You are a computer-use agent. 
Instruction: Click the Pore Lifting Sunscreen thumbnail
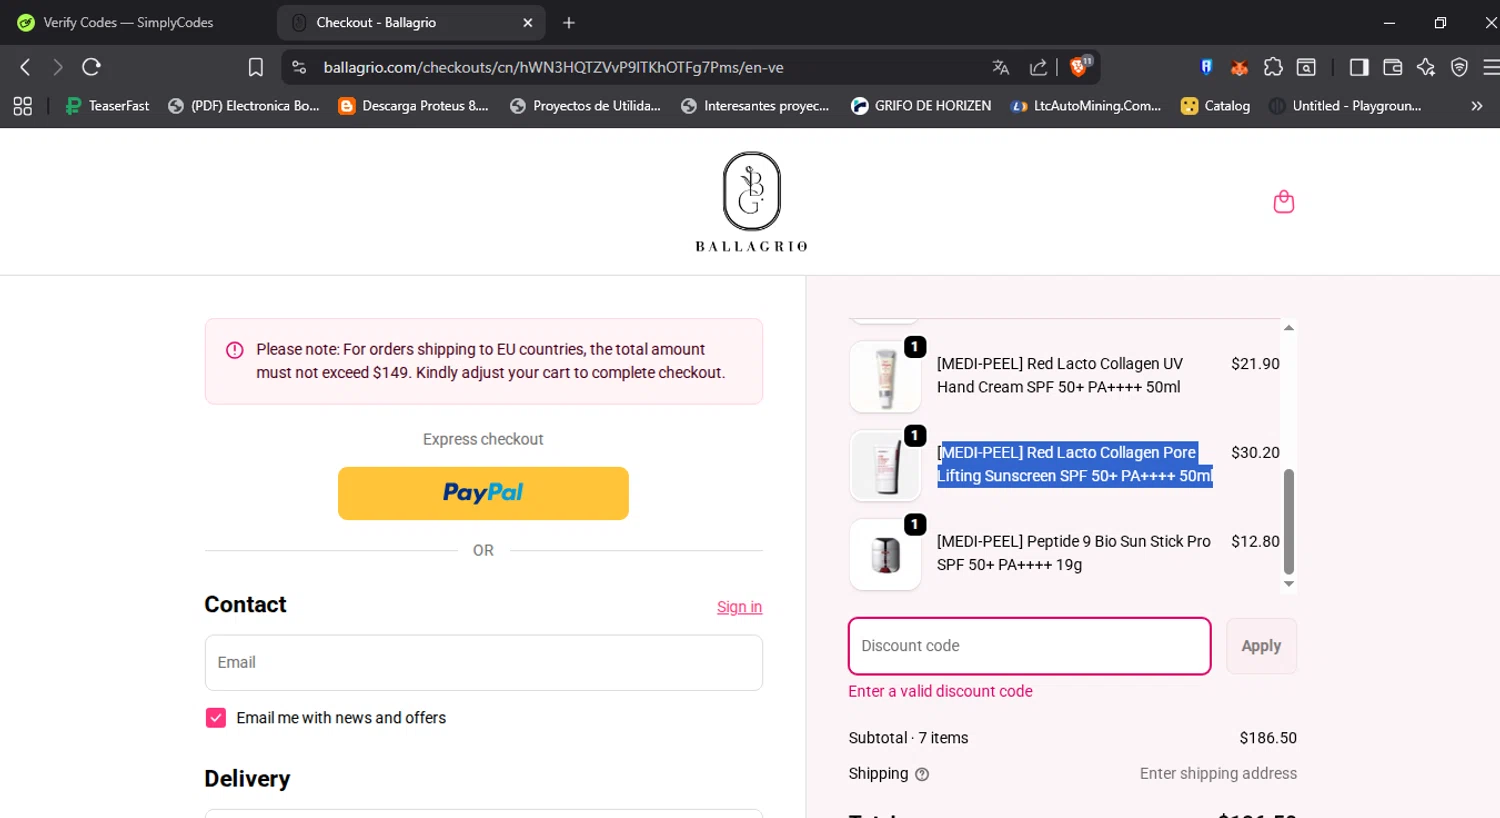(x=885, y=466)
